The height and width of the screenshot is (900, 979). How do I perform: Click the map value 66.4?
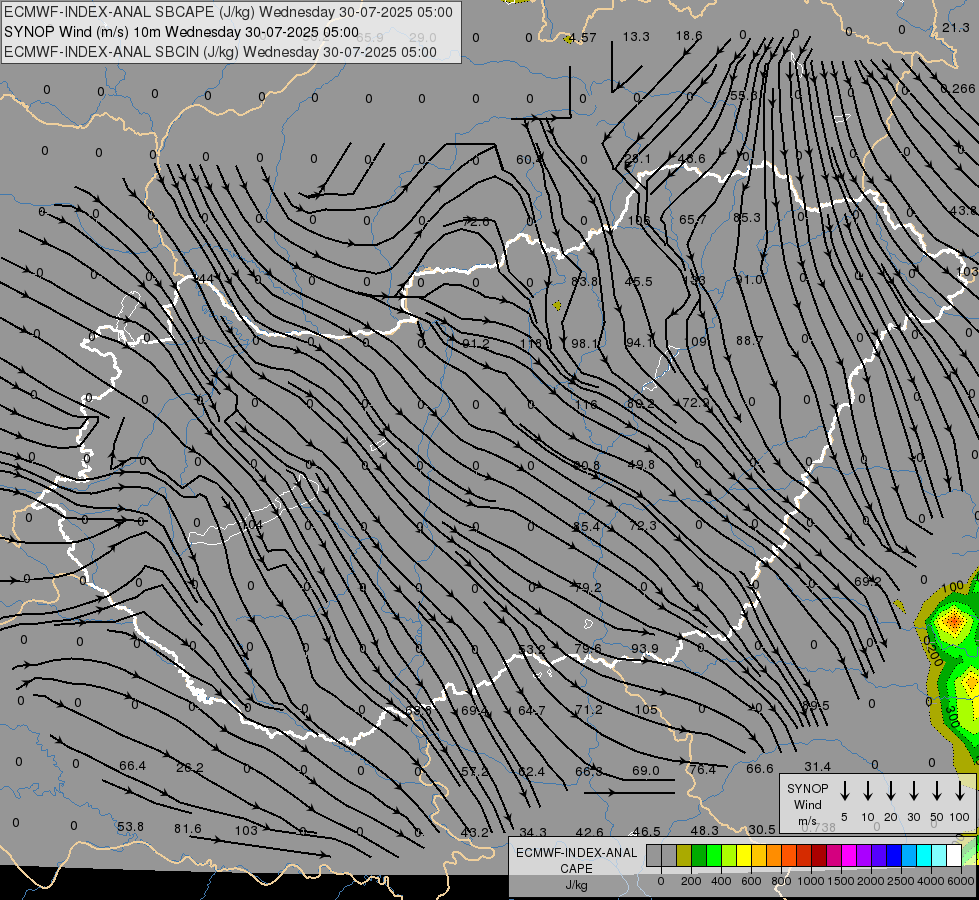[132, 766]
